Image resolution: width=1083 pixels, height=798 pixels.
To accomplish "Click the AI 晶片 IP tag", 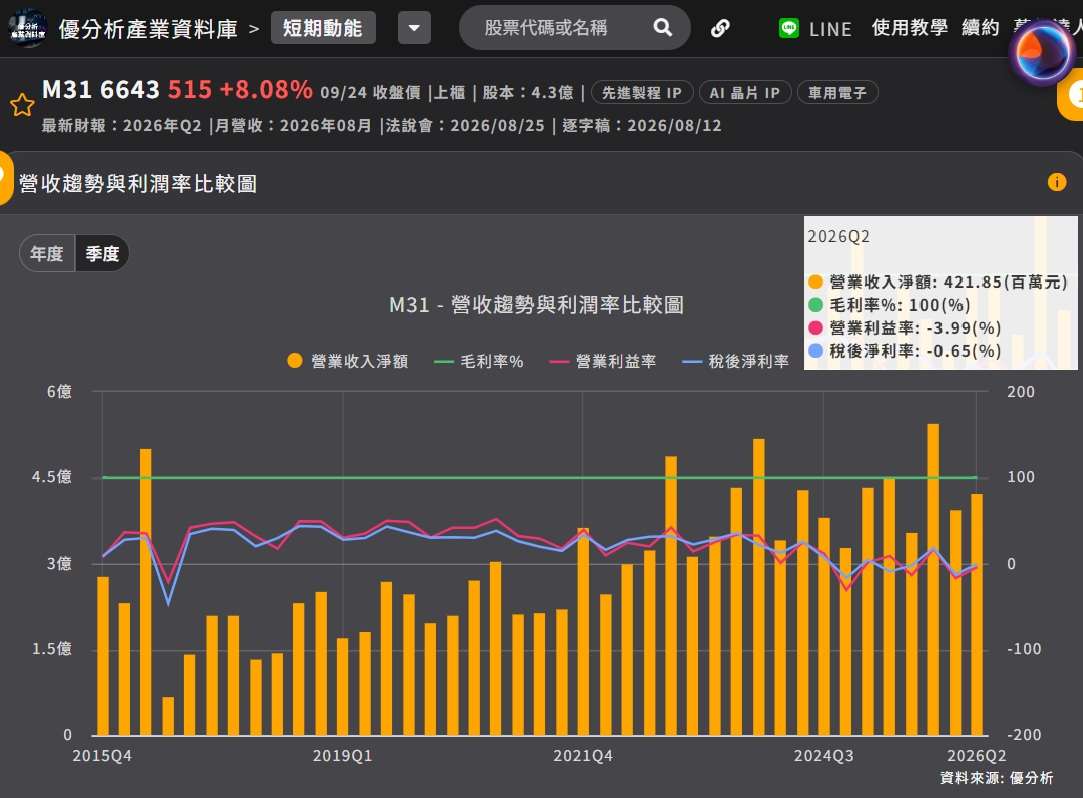I will (745, 93).
